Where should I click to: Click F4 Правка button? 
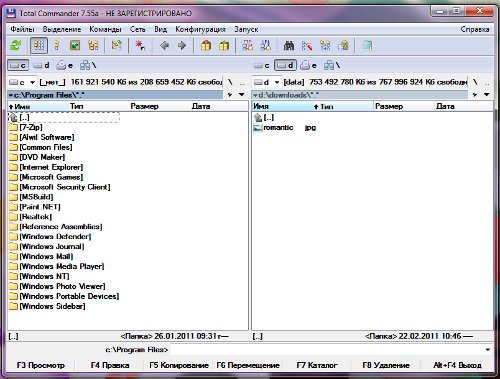tap(110, 365)
